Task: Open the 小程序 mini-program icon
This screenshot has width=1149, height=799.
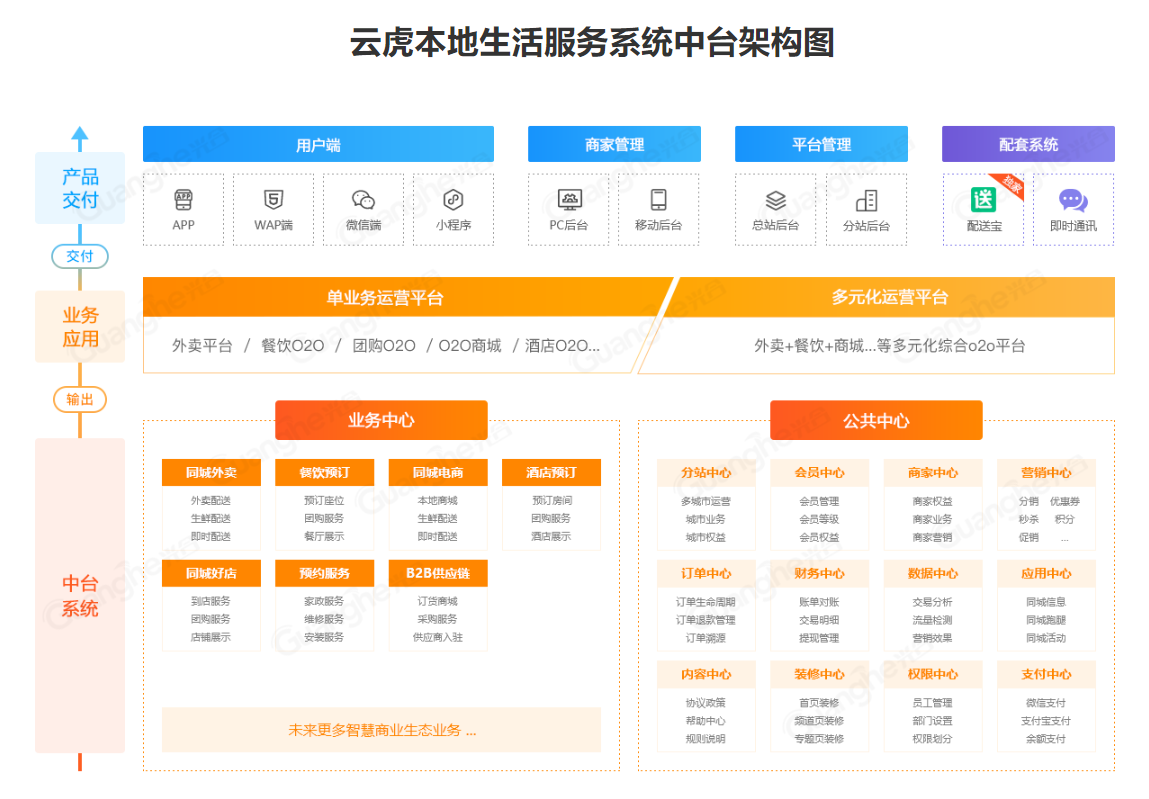Action: coord(453,199)
